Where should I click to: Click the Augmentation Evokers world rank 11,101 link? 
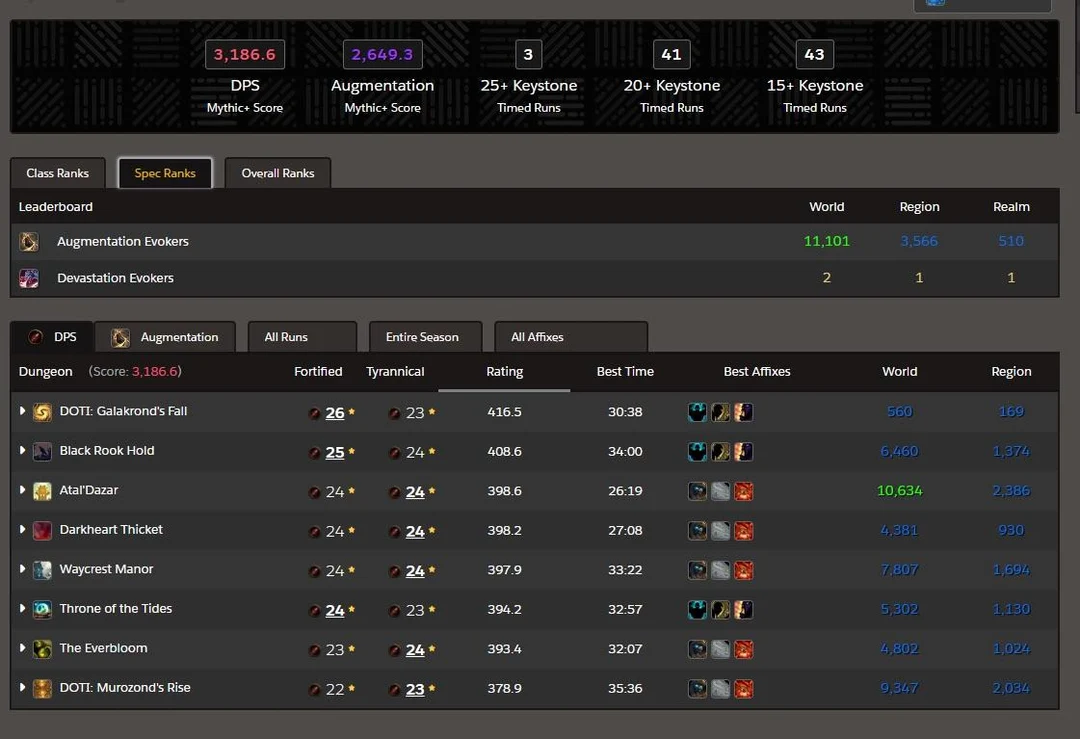pyautogui.click(x=824, y=241)
